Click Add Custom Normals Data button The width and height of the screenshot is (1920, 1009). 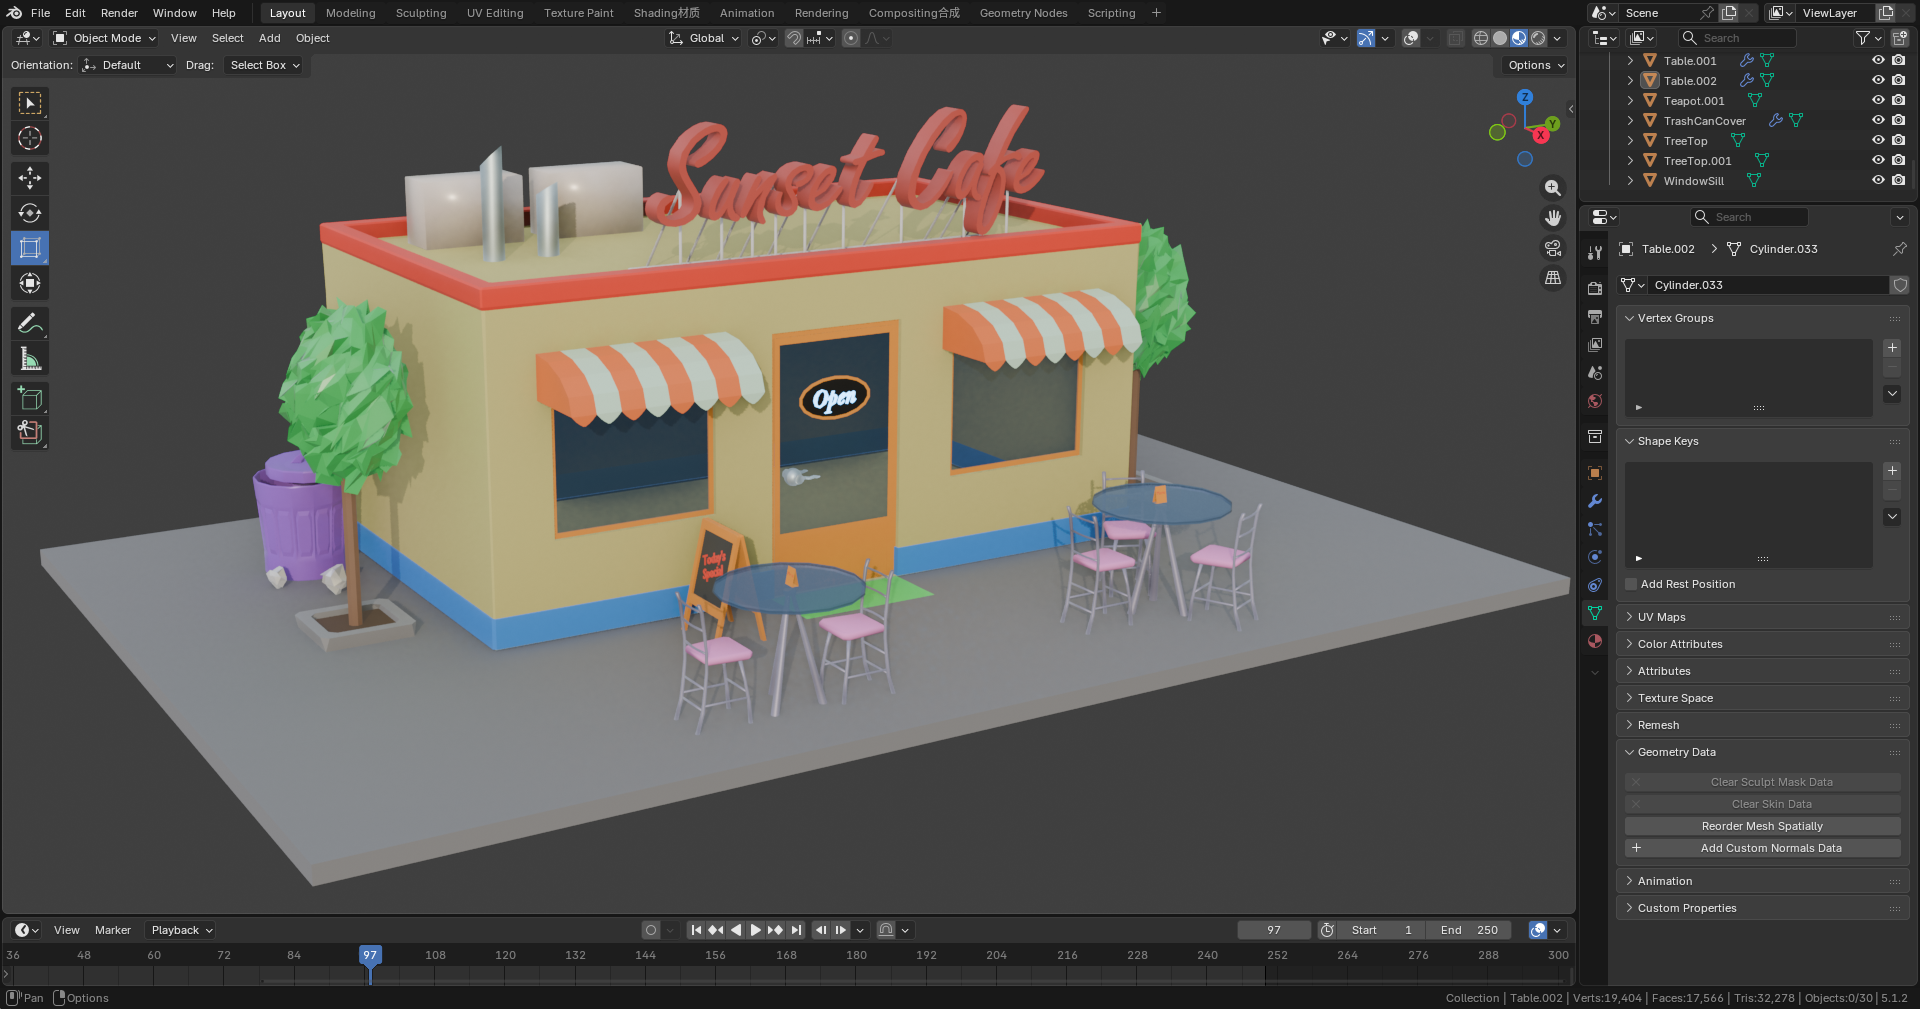[1762, 848]
